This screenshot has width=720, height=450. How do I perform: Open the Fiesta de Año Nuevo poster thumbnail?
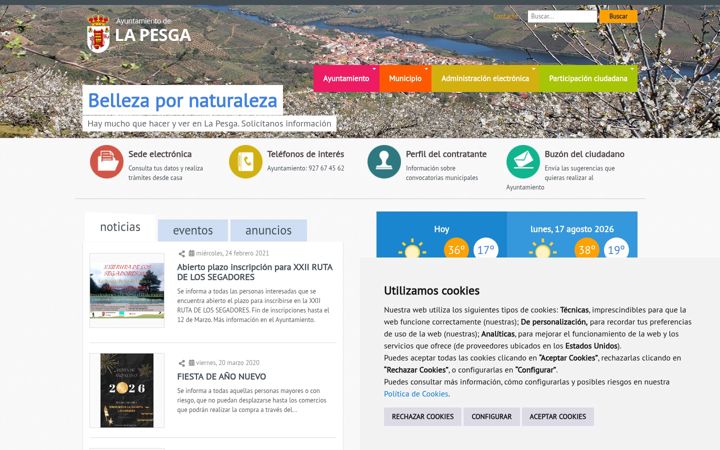pos(127,390)
